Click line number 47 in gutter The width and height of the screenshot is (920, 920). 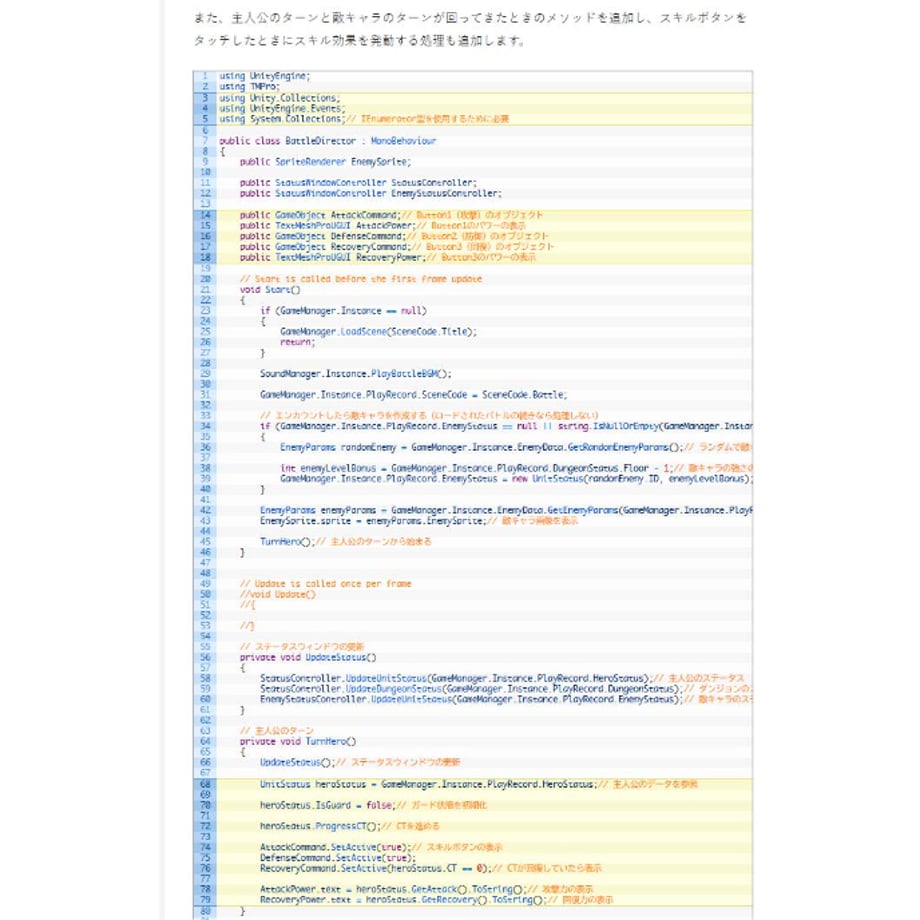[x=205, y=563]
